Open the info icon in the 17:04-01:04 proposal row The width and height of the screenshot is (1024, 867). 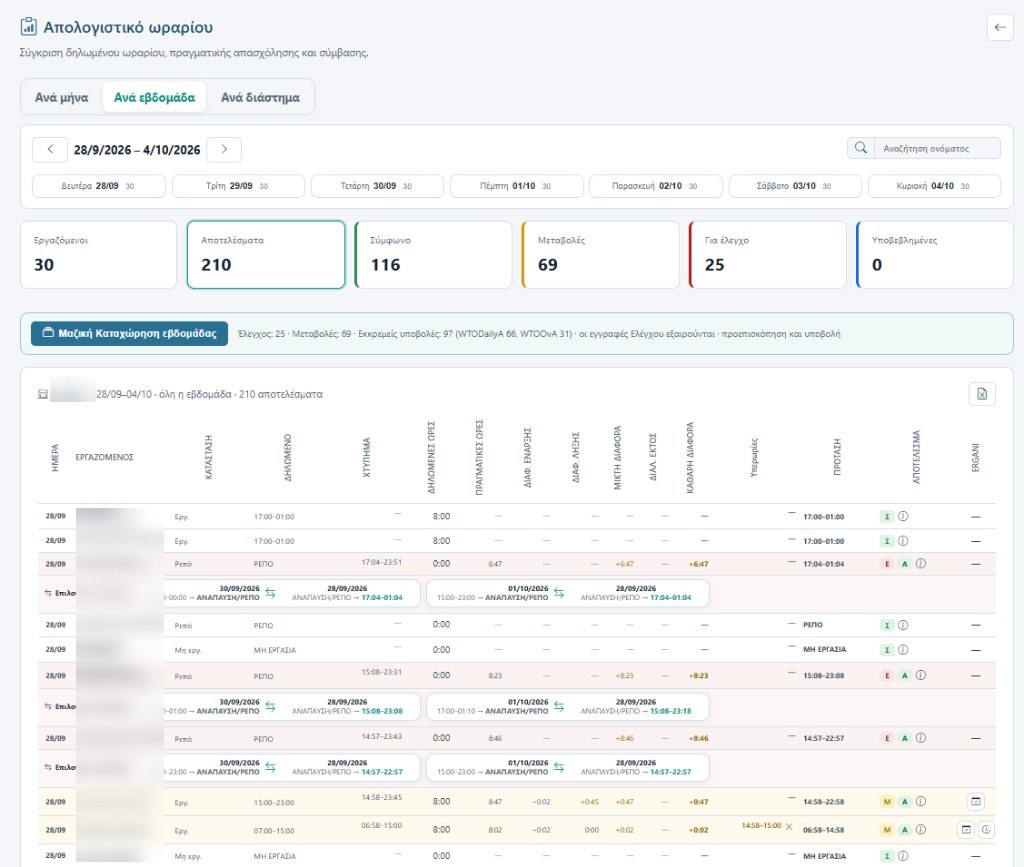(921, 563)
